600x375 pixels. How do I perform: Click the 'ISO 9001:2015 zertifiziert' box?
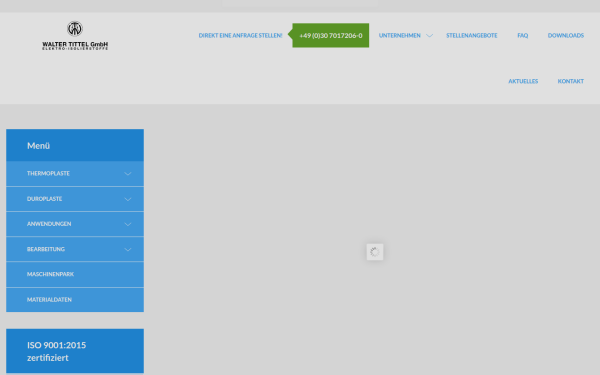(75, 351)
